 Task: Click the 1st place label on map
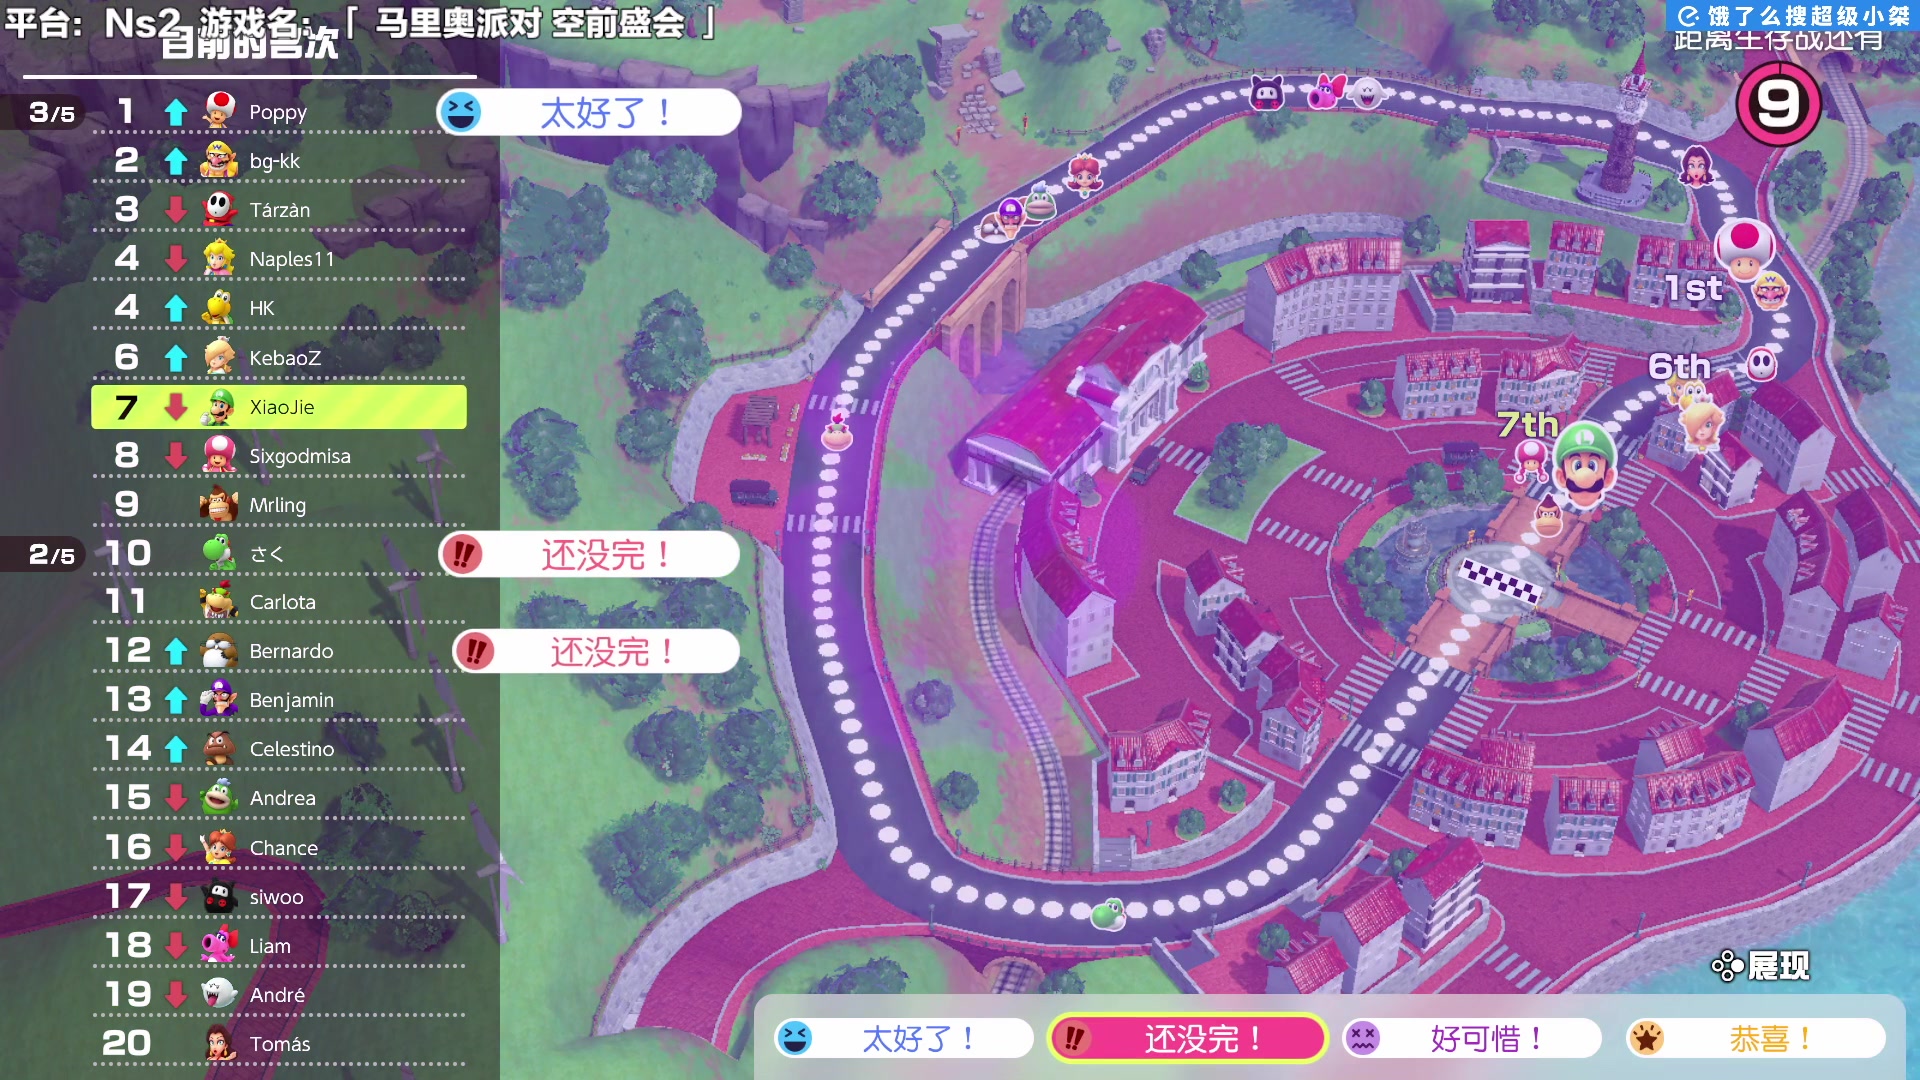(1693, 288)
